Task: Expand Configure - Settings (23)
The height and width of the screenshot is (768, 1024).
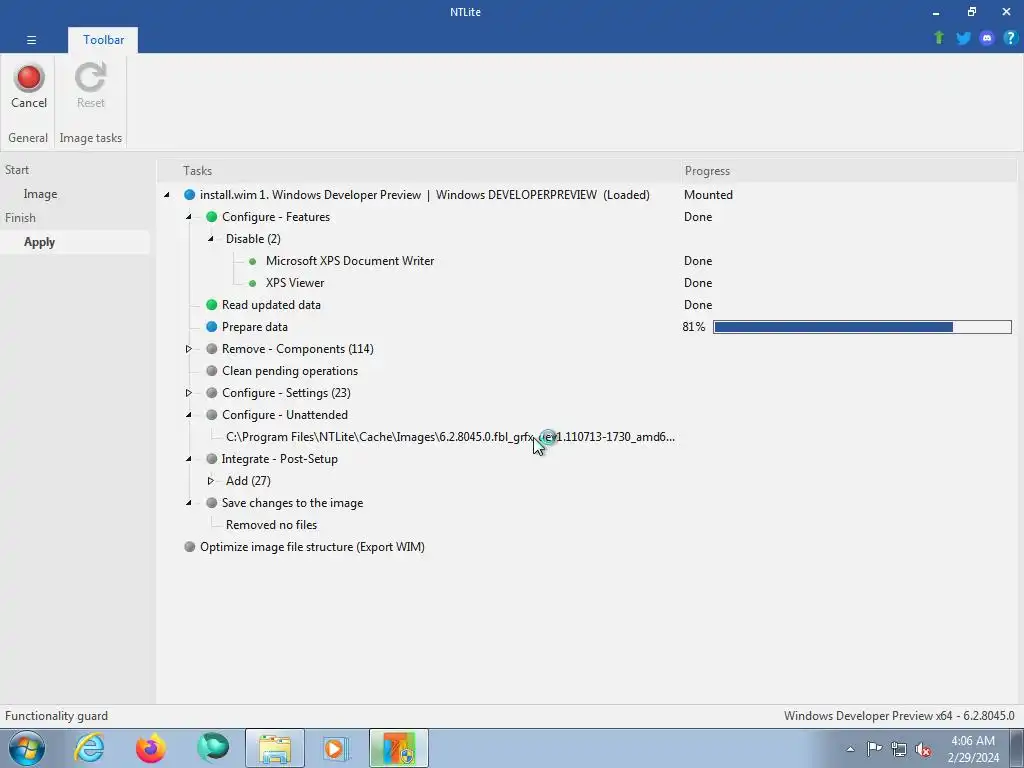Action: [x=189, y=392]
